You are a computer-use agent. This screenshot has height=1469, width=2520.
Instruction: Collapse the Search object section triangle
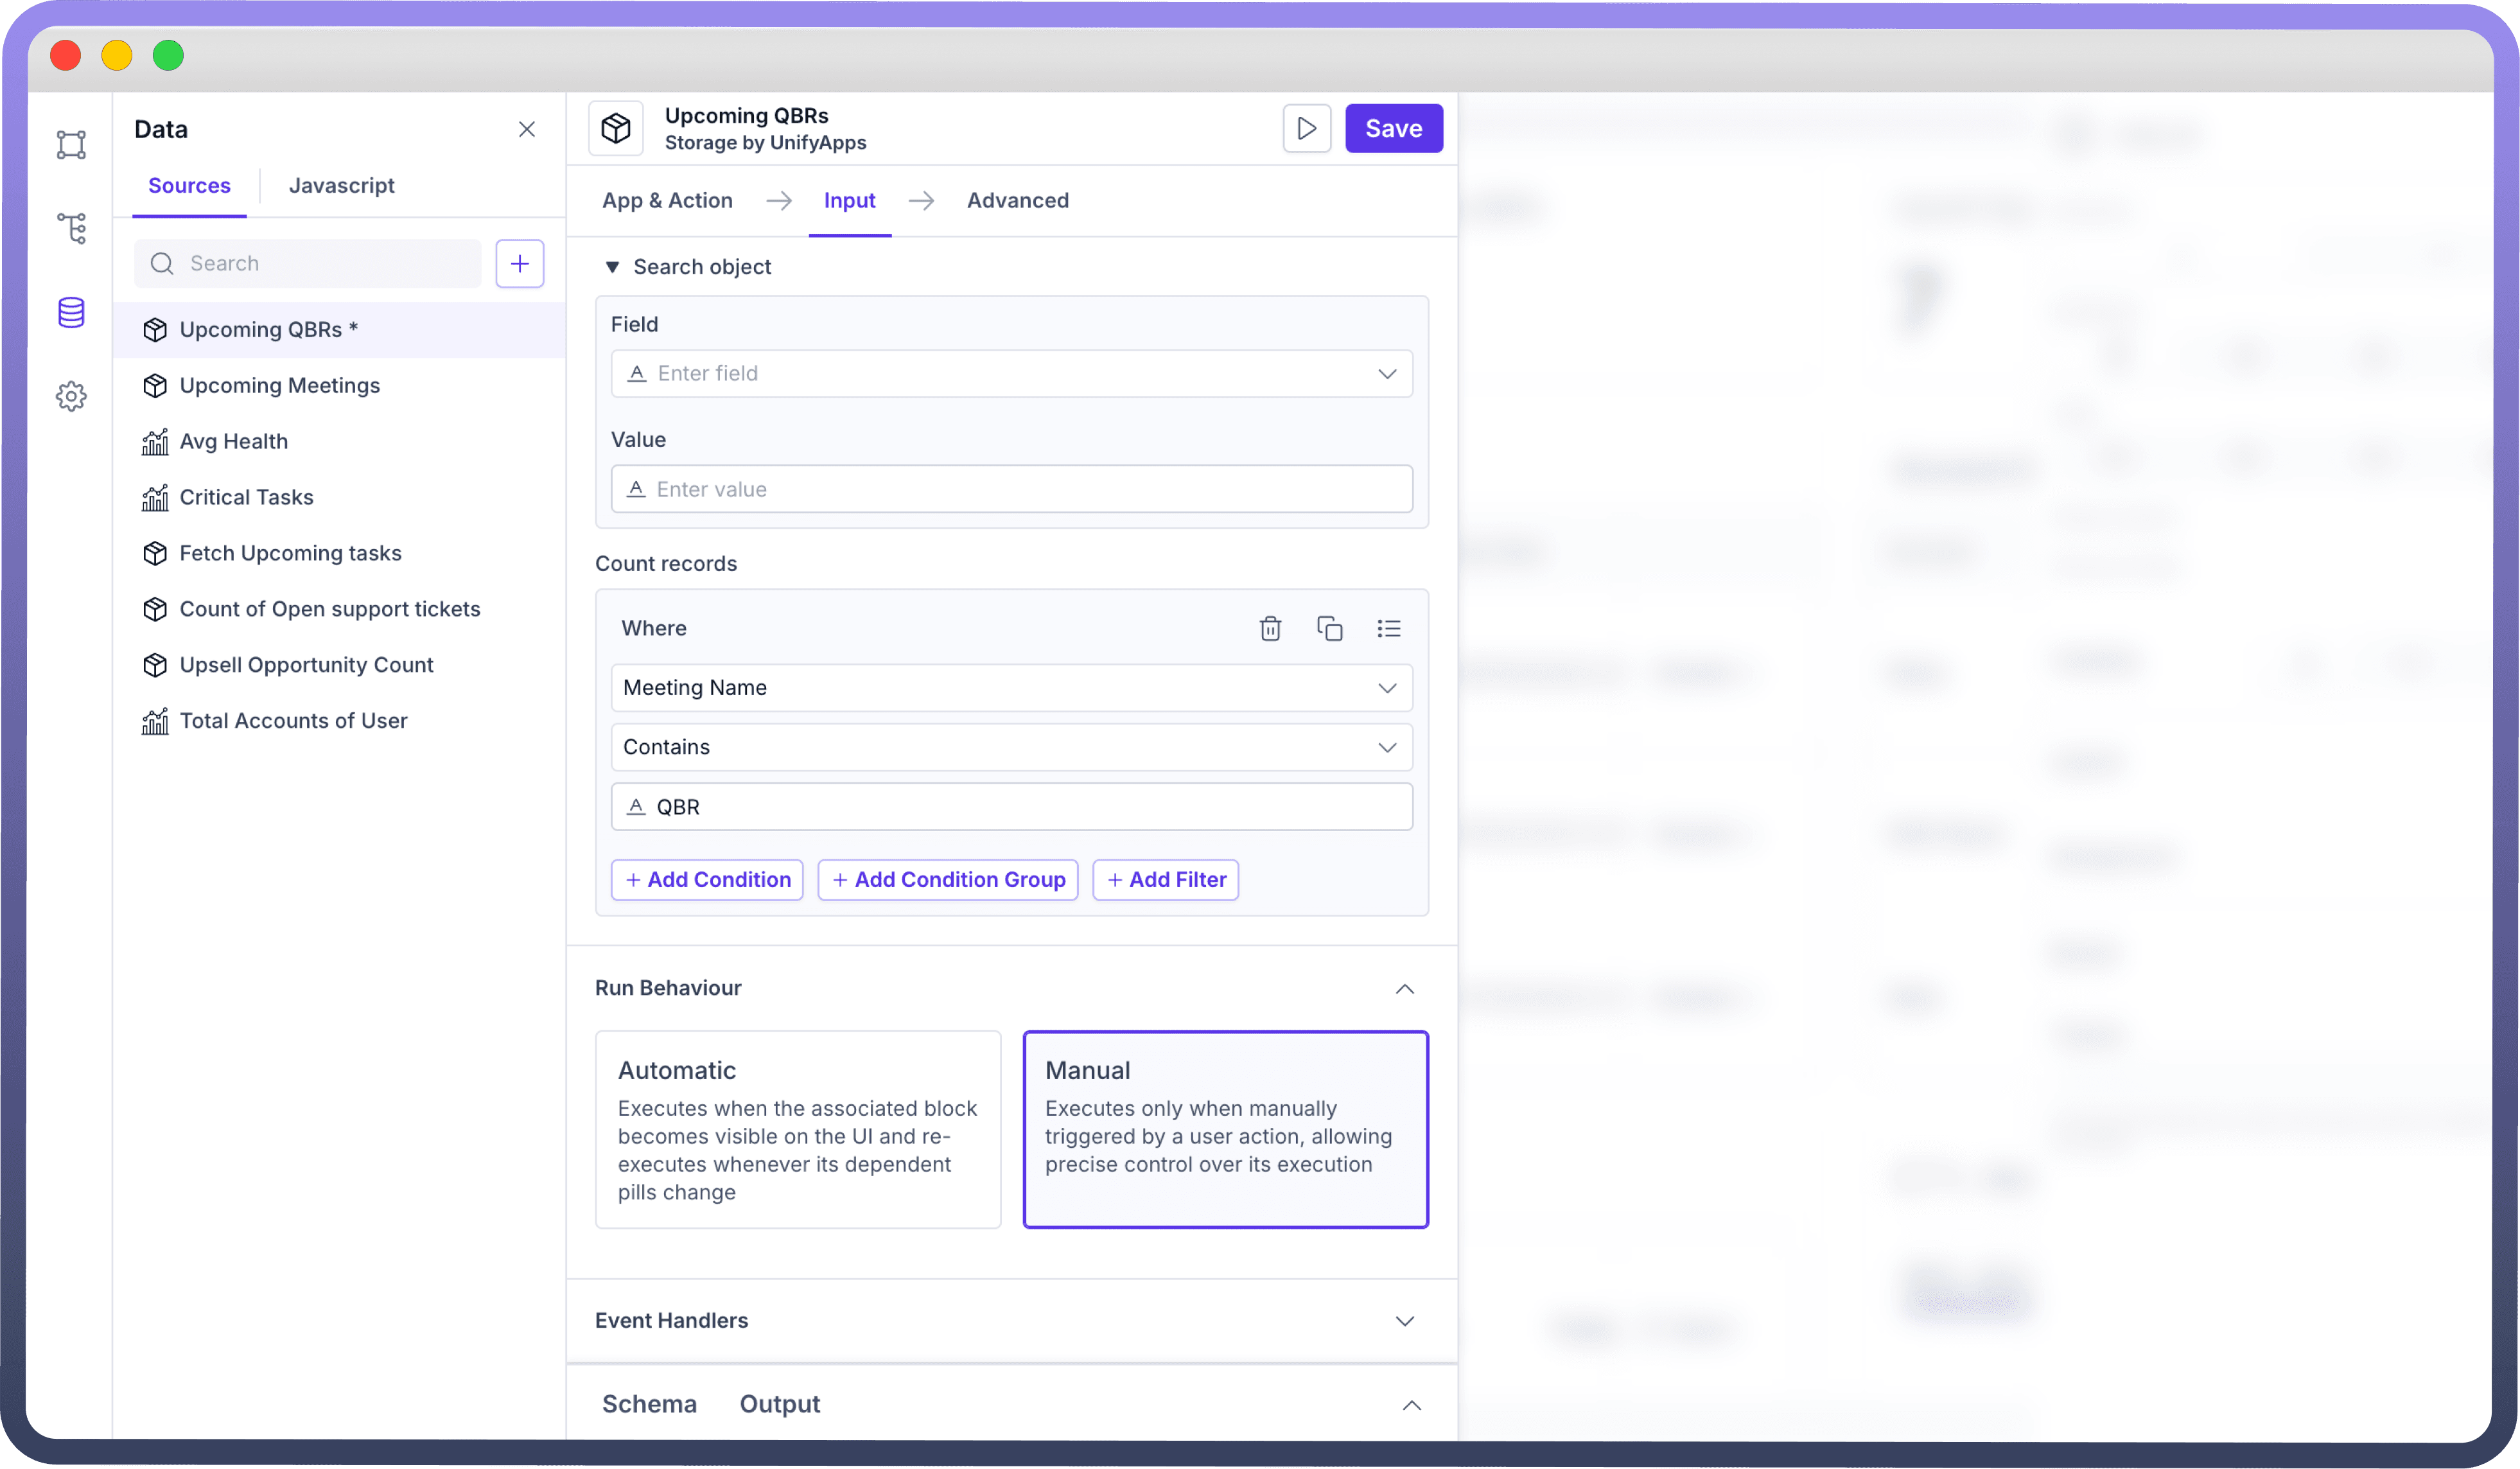pyautogui.click(x=612, y=267)
